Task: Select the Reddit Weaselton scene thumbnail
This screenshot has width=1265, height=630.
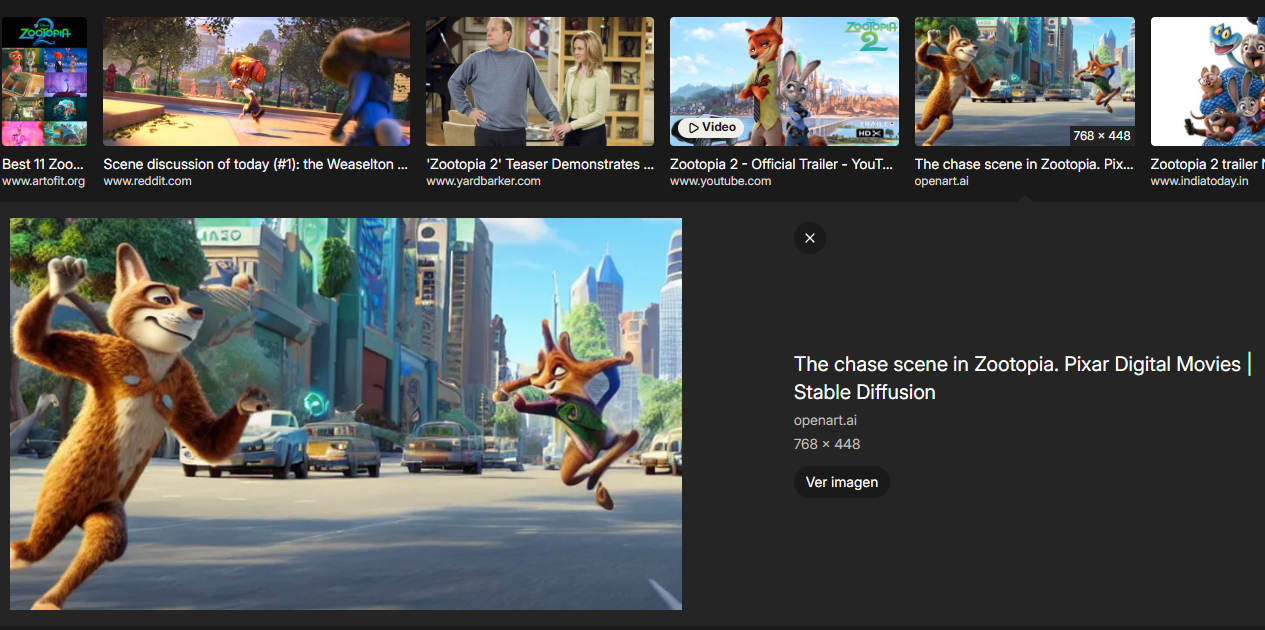Action: pos(256,82)
